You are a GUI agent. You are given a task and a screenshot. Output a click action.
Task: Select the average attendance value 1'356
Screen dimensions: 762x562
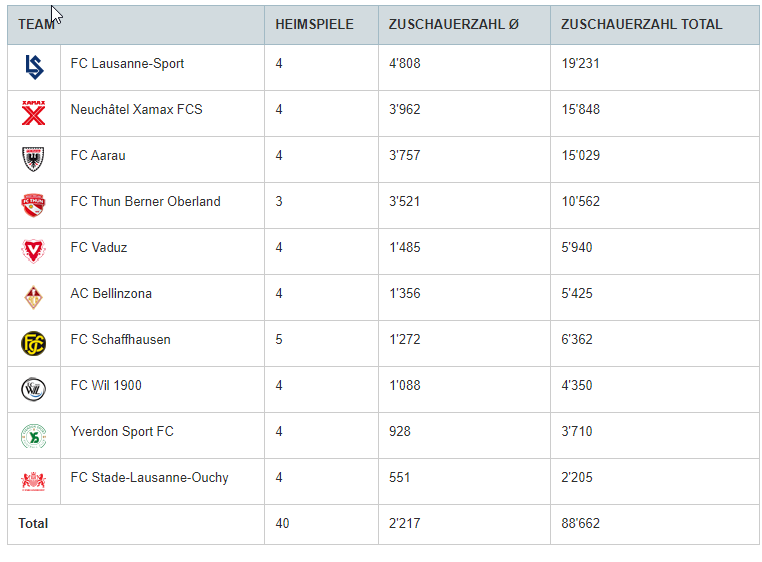pyautogui.click(x=405, y=294)
